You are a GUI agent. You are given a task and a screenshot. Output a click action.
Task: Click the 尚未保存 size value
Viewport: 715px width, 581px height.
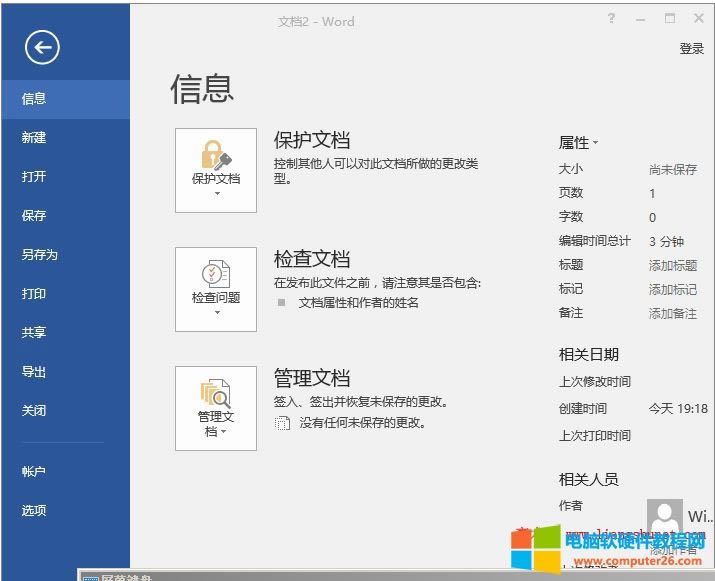(673, 170)
